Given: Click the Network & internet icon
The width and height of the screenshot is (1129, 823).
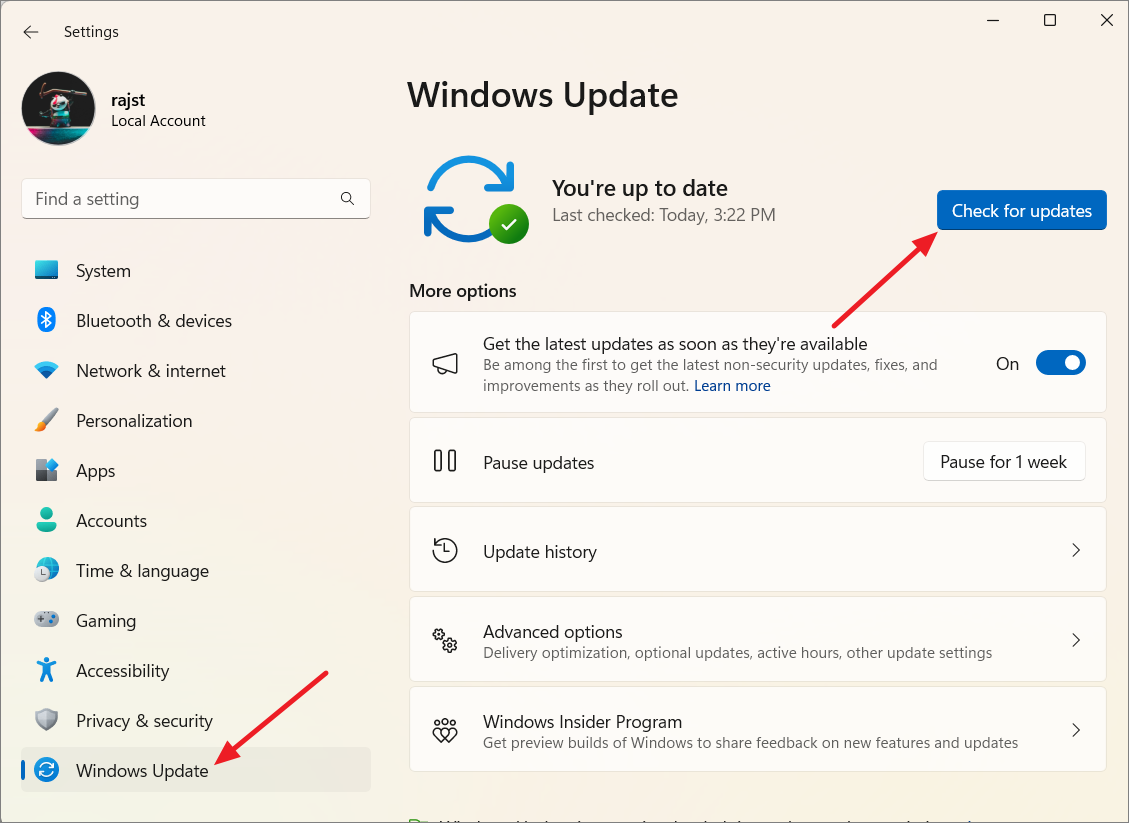Looking at the screenshot, I should [46, 370].
